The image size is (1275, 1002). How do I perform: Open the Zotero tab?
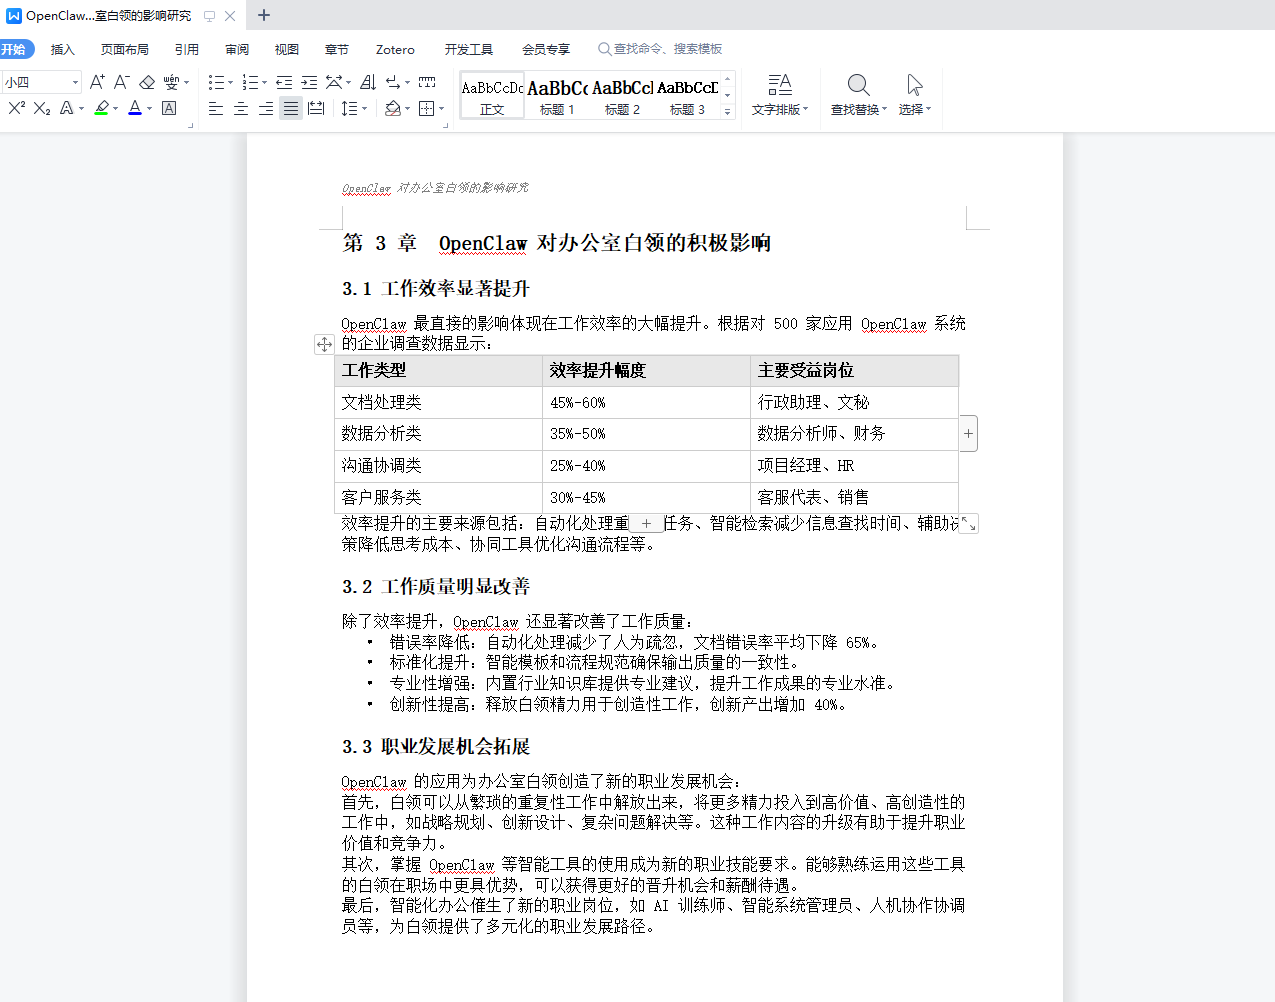click(x=395, y=49)
